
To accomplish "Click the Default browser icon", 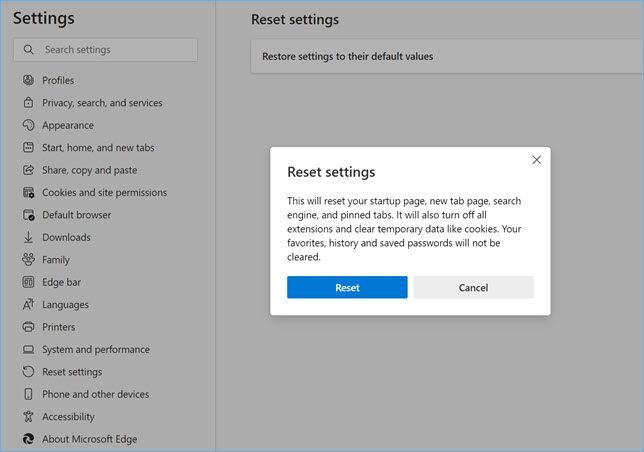I will (28, 215).
